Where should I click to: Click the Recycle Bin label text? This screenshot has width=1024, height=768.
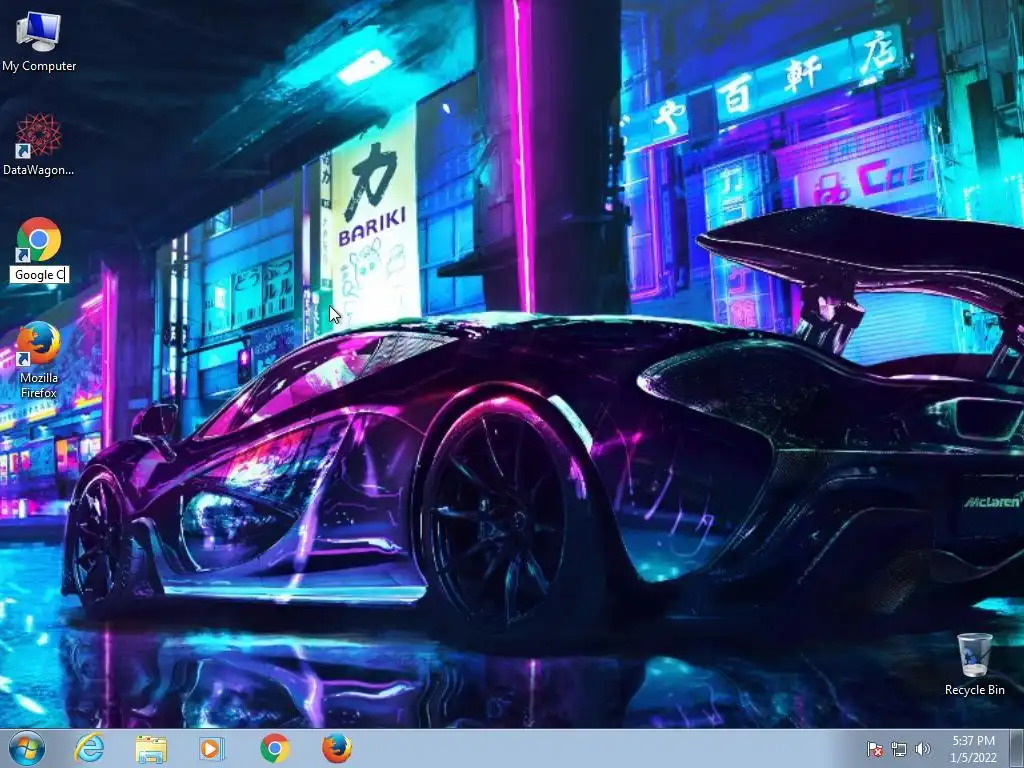coord(974,690)
